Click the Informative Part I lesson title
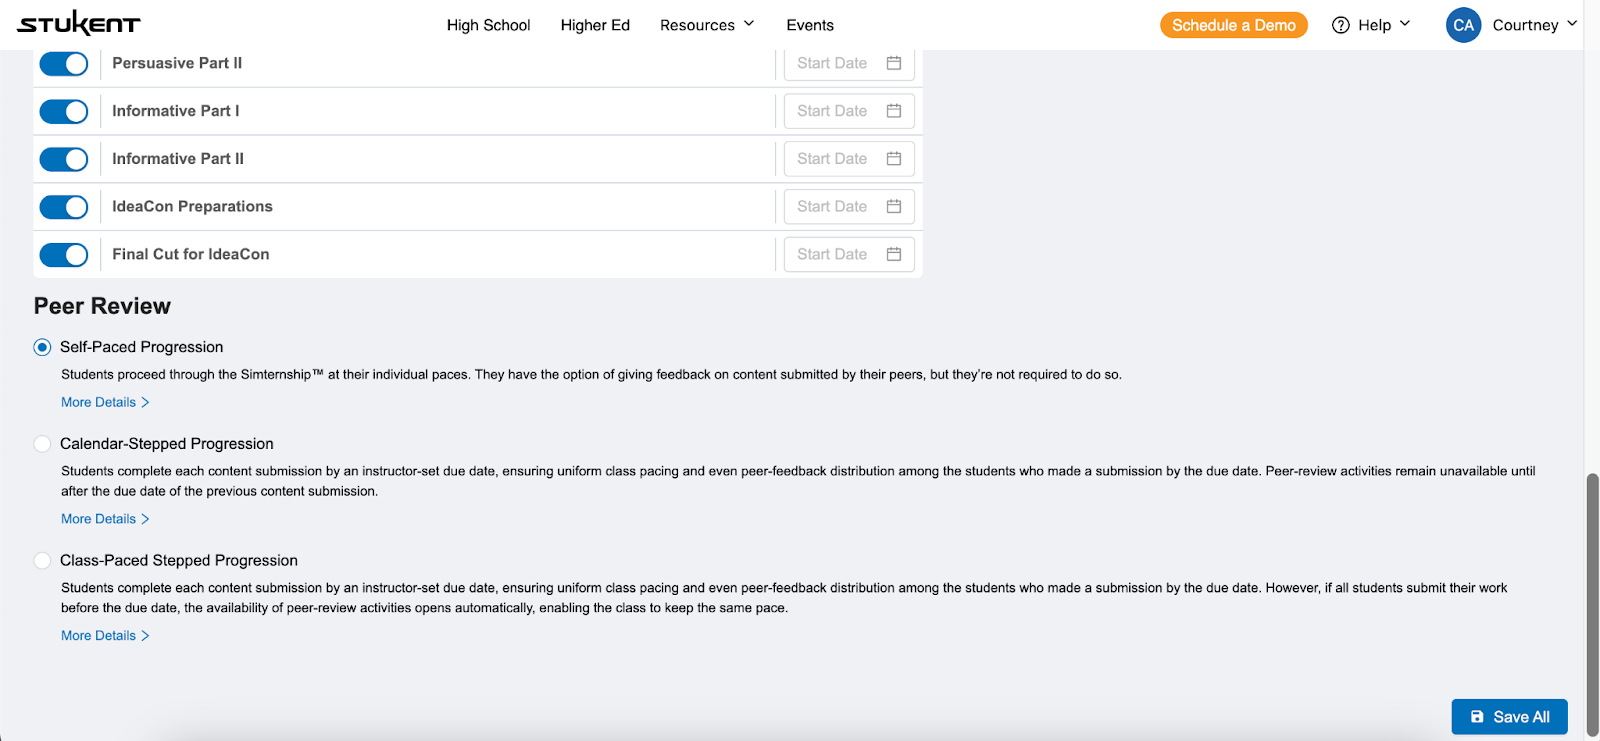 175,111
